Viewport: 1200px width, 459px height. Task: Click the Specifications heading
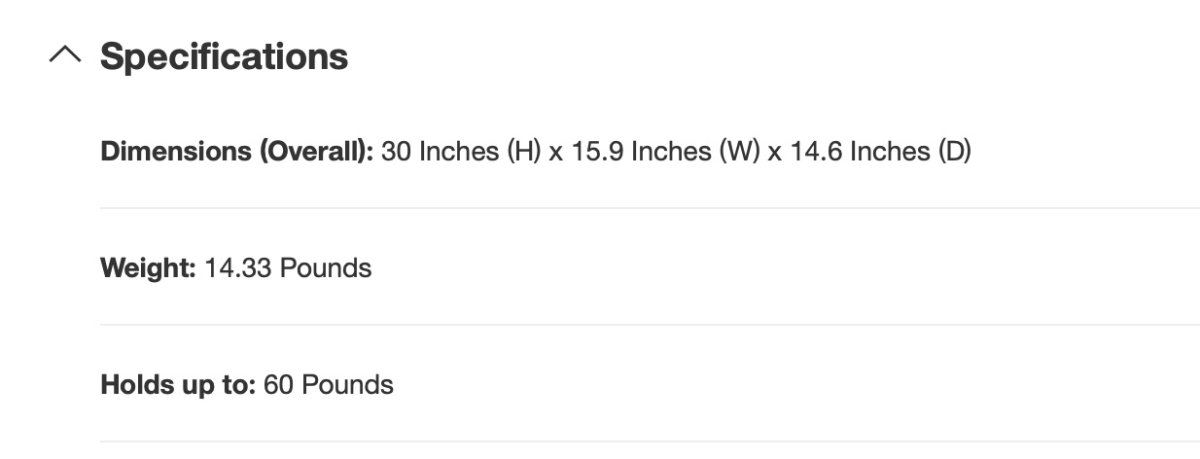224,56
